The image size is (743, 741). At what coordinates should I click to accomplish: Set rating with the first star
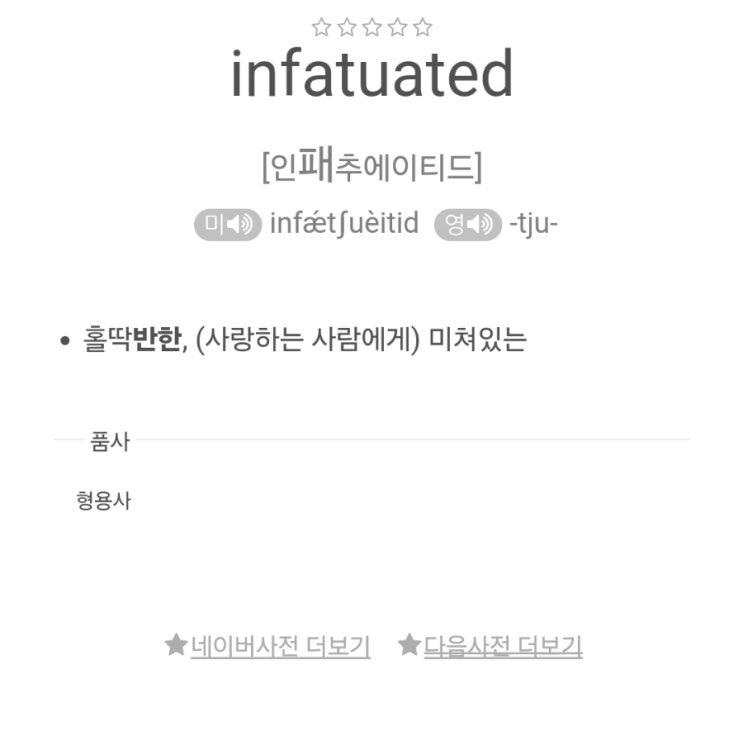click(321, 27)
